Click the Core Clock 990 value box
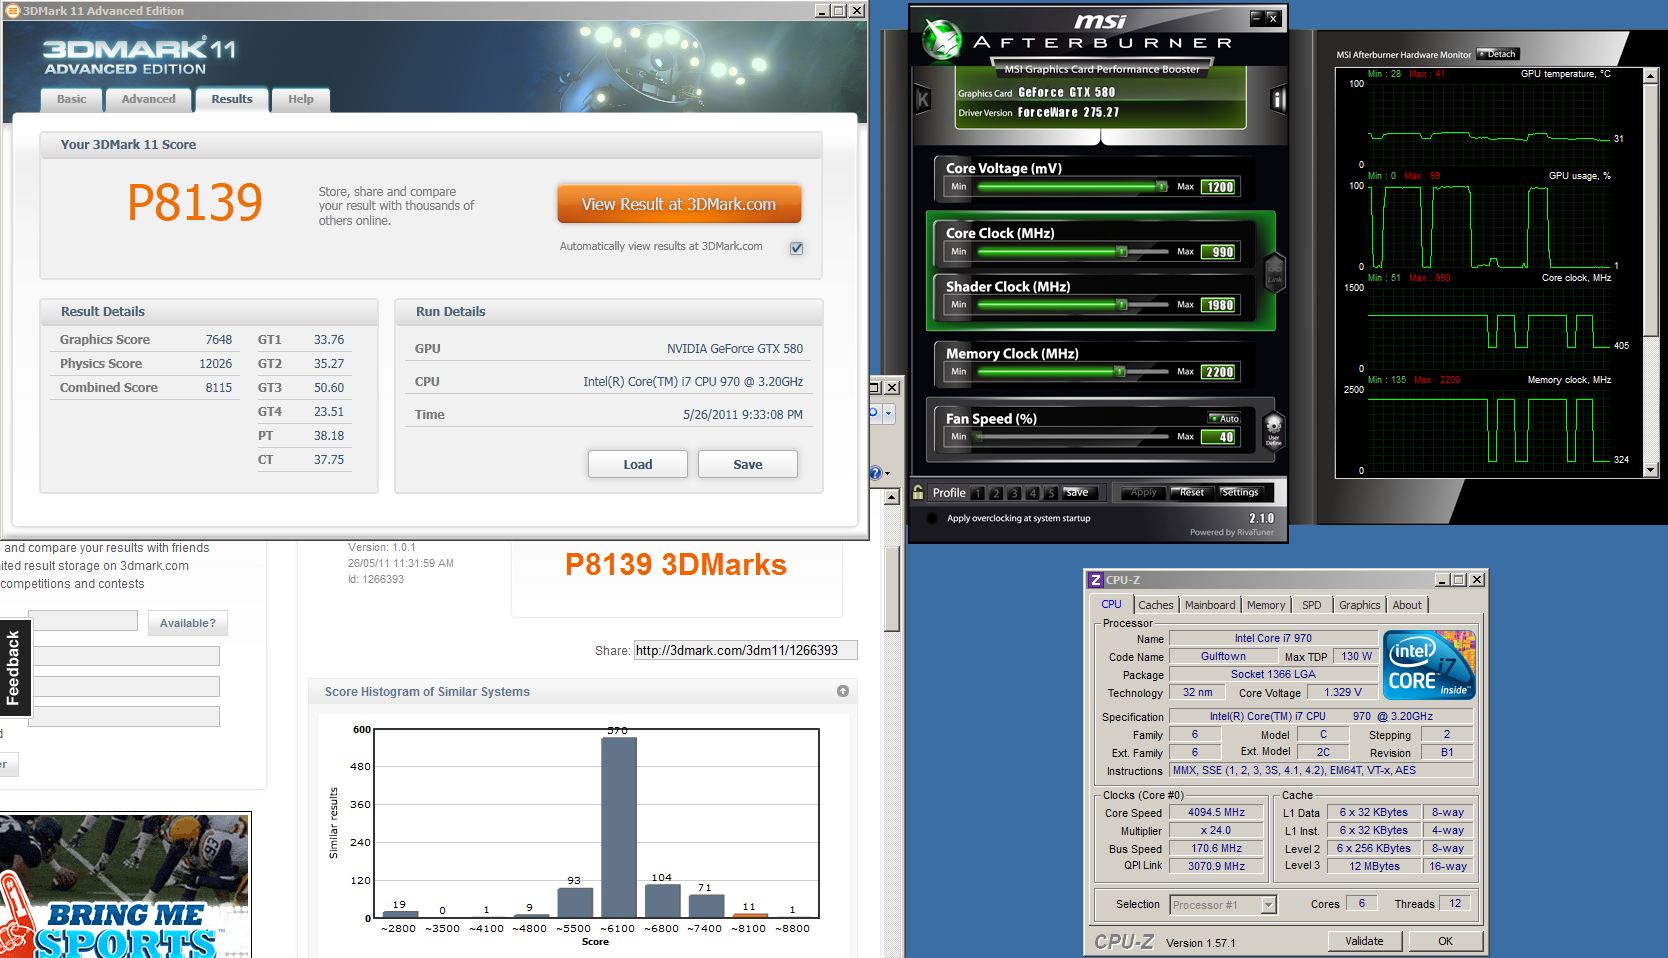The width and height of the screenshot is (1668, 958). (x=1220, y=252)
